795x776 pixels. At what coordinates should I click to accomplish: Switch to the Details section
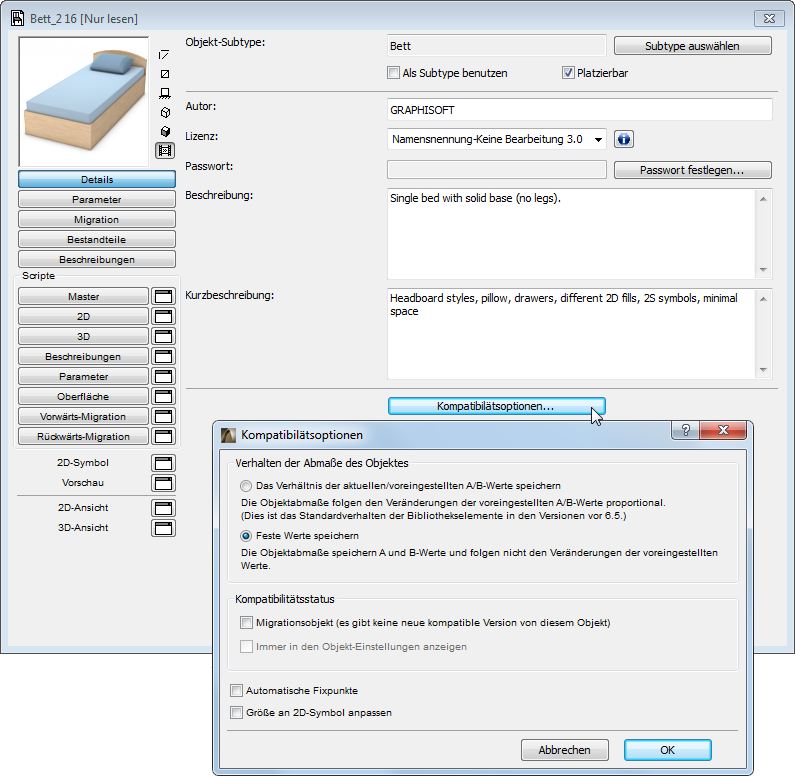tap(97, 179)
